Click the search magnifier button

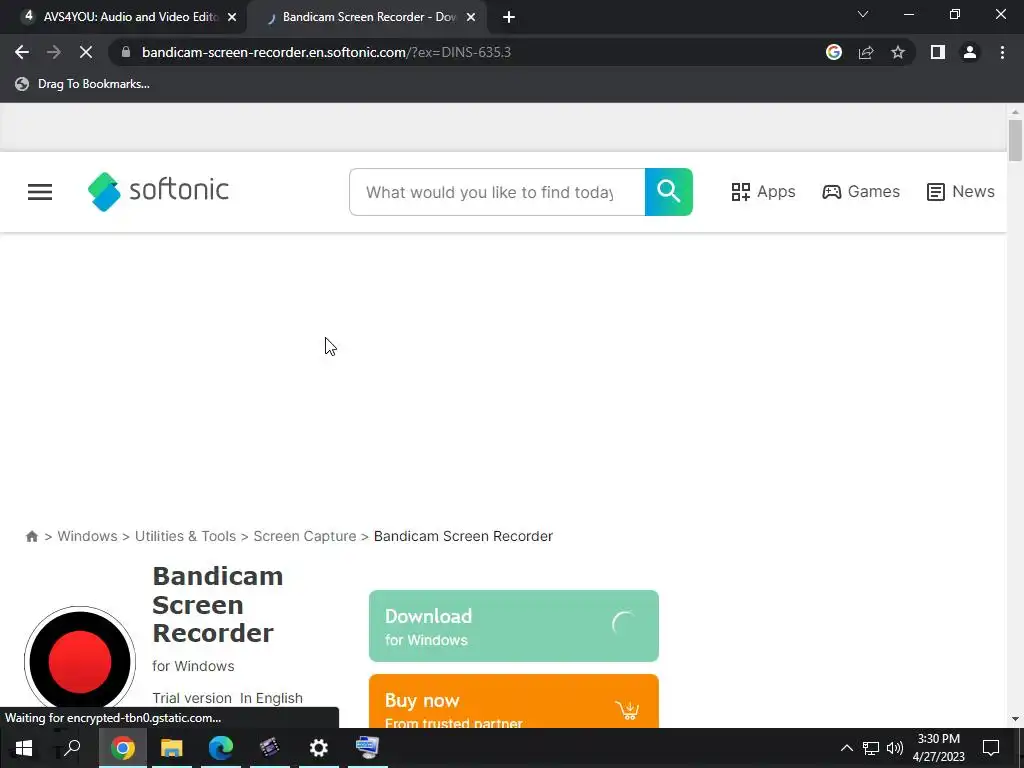668,192
